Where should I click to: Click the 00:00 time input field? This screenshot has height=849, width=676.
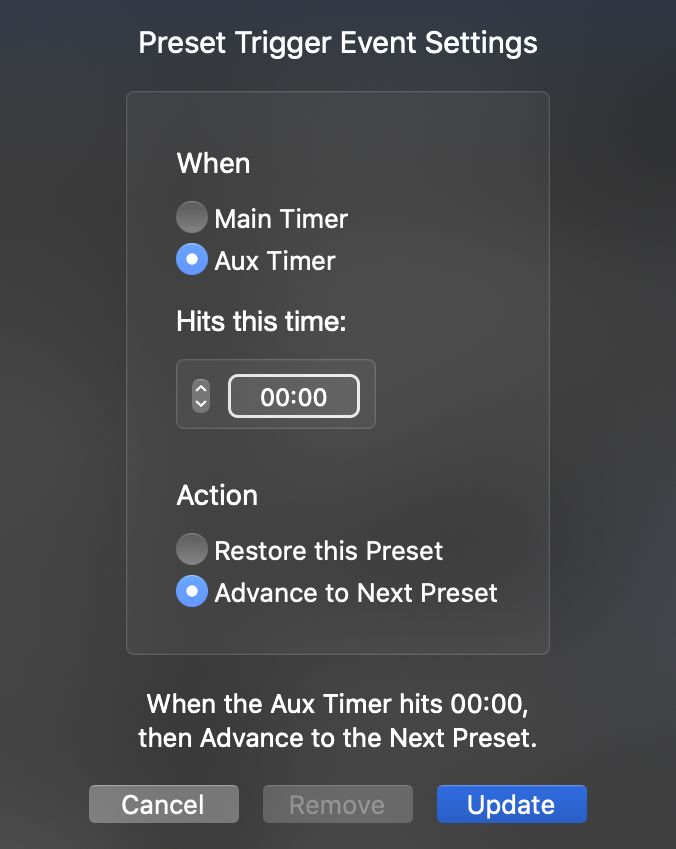pos(293,397)
